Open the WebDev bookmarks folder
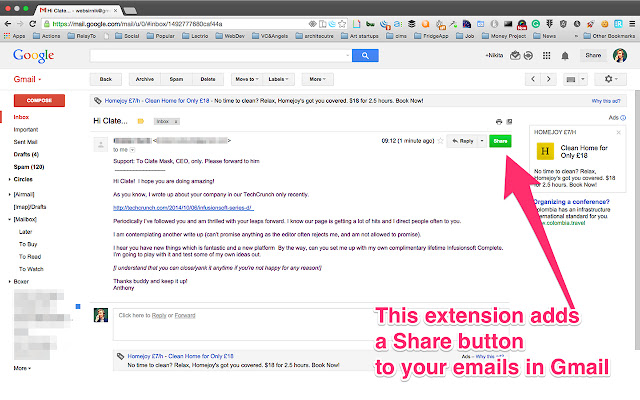640x400 pixels. (x=230, y=36)
